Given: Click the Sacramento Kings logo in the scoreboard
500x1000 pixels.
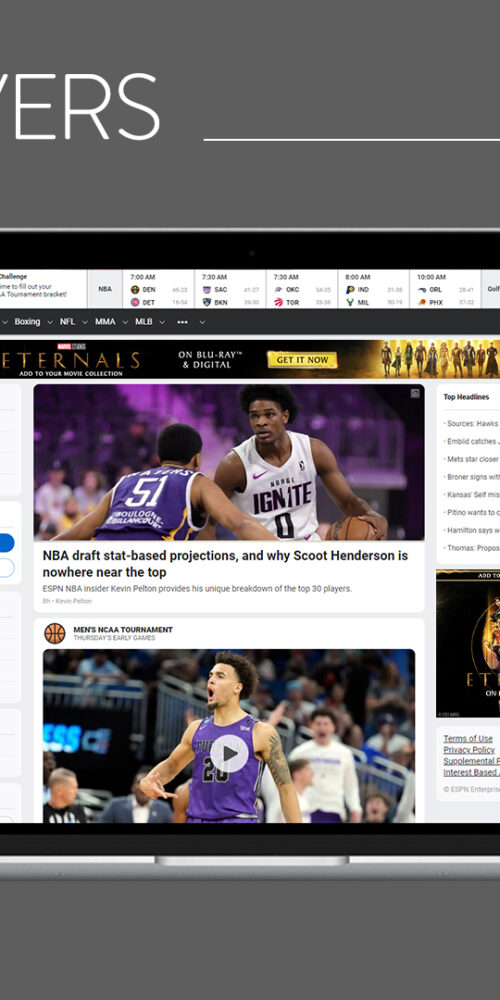Looking at the screenshot, I should [x=207, y=290].
